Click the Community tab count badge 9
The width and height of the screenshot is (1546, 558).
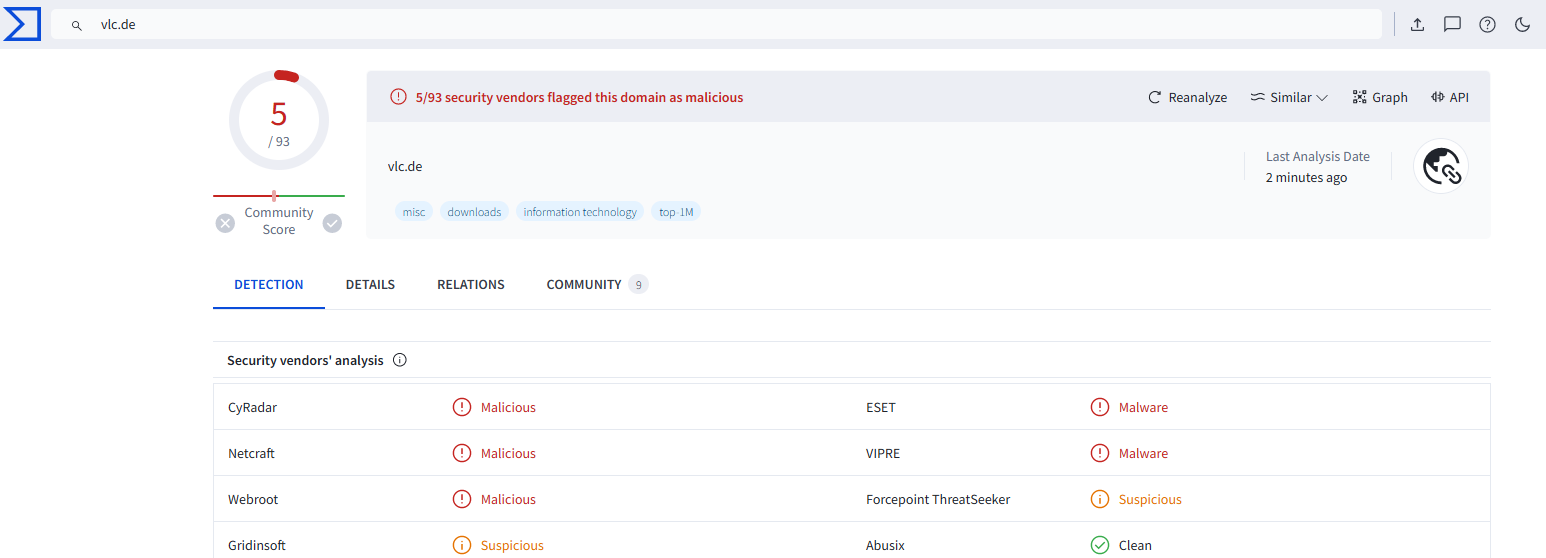click(638, 285)
